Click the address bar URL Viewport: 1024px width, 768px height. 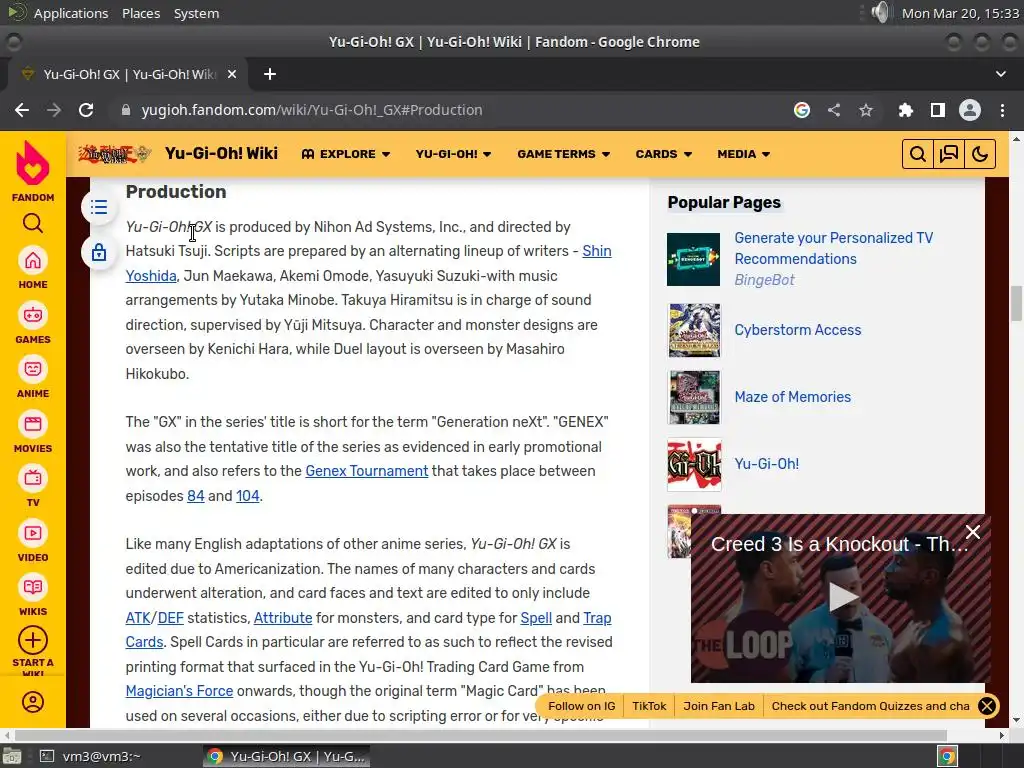point(312,110)
